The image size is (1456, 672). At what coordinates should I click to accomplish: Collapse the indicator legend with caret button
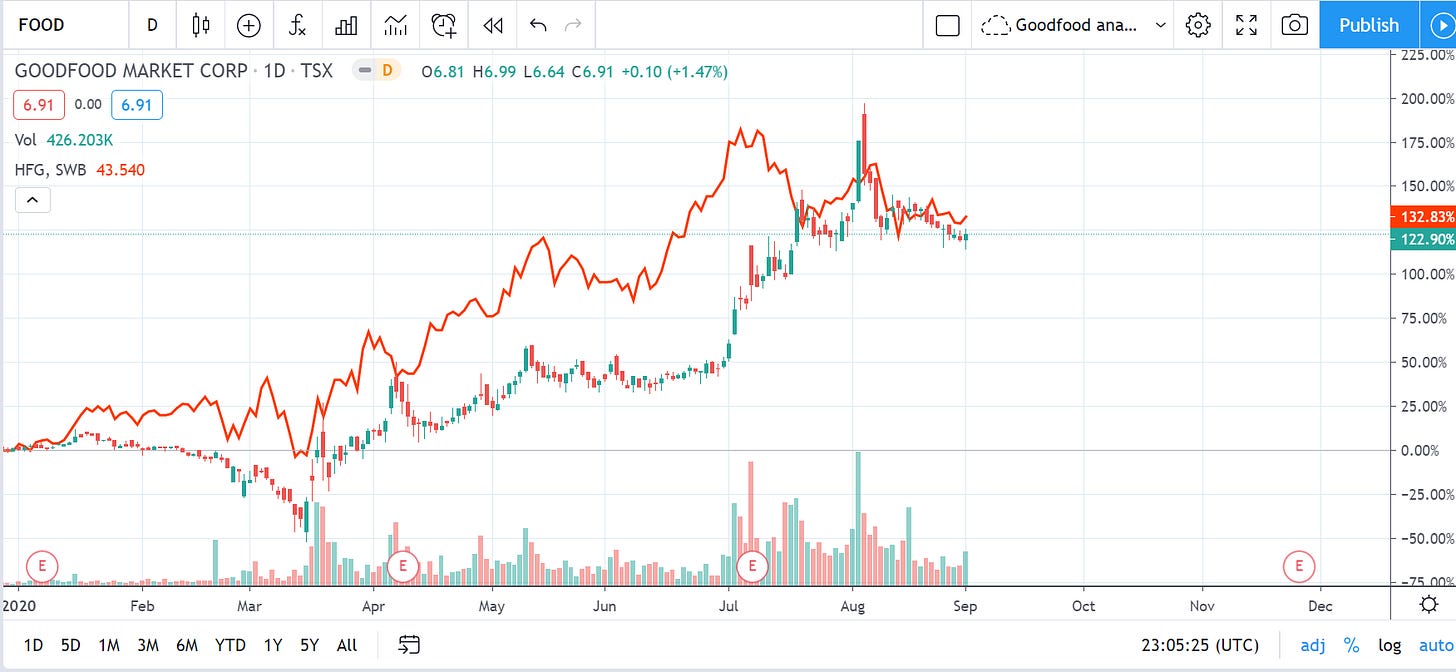point(32,200)
